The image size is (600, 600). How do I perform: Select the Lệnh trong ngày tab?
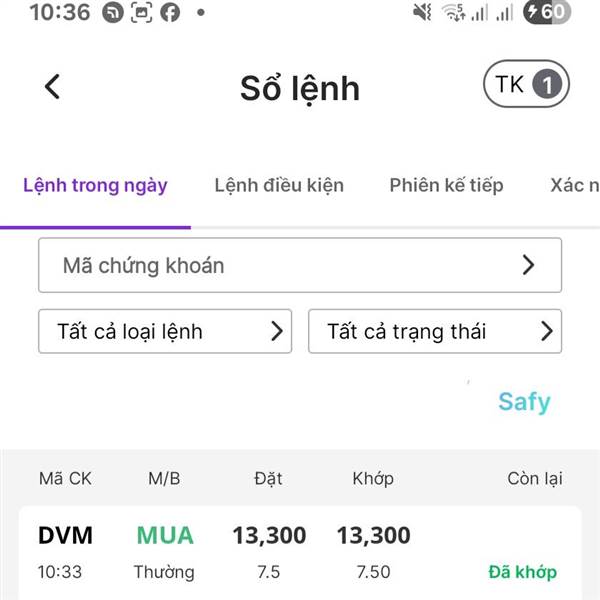pos(95,186)
